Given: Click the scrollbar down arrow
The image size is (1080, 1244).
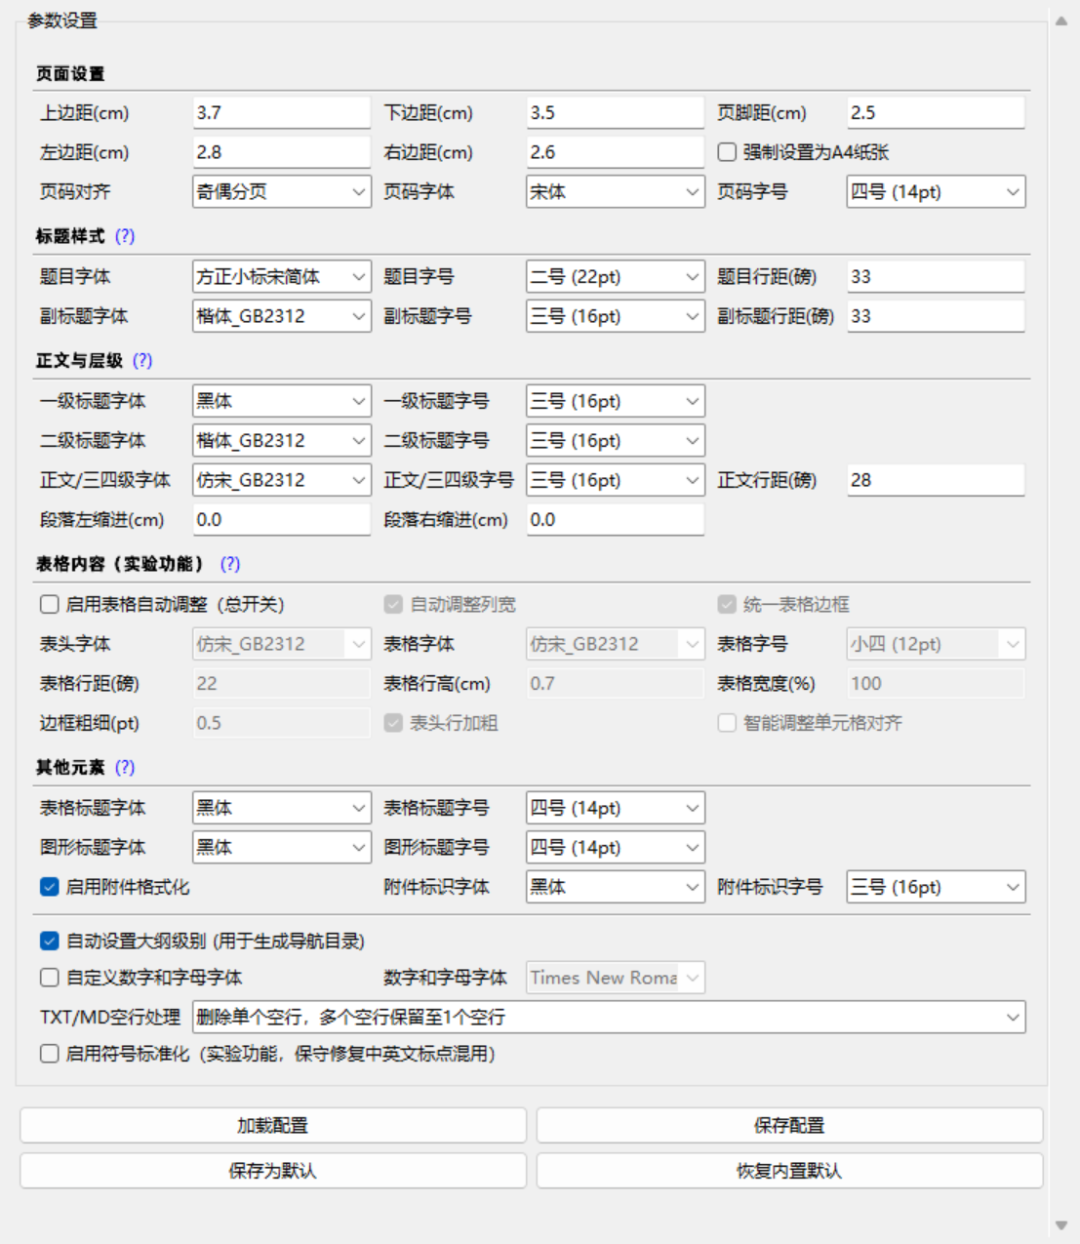Looking at the screenshot, I should 1061,1225.
